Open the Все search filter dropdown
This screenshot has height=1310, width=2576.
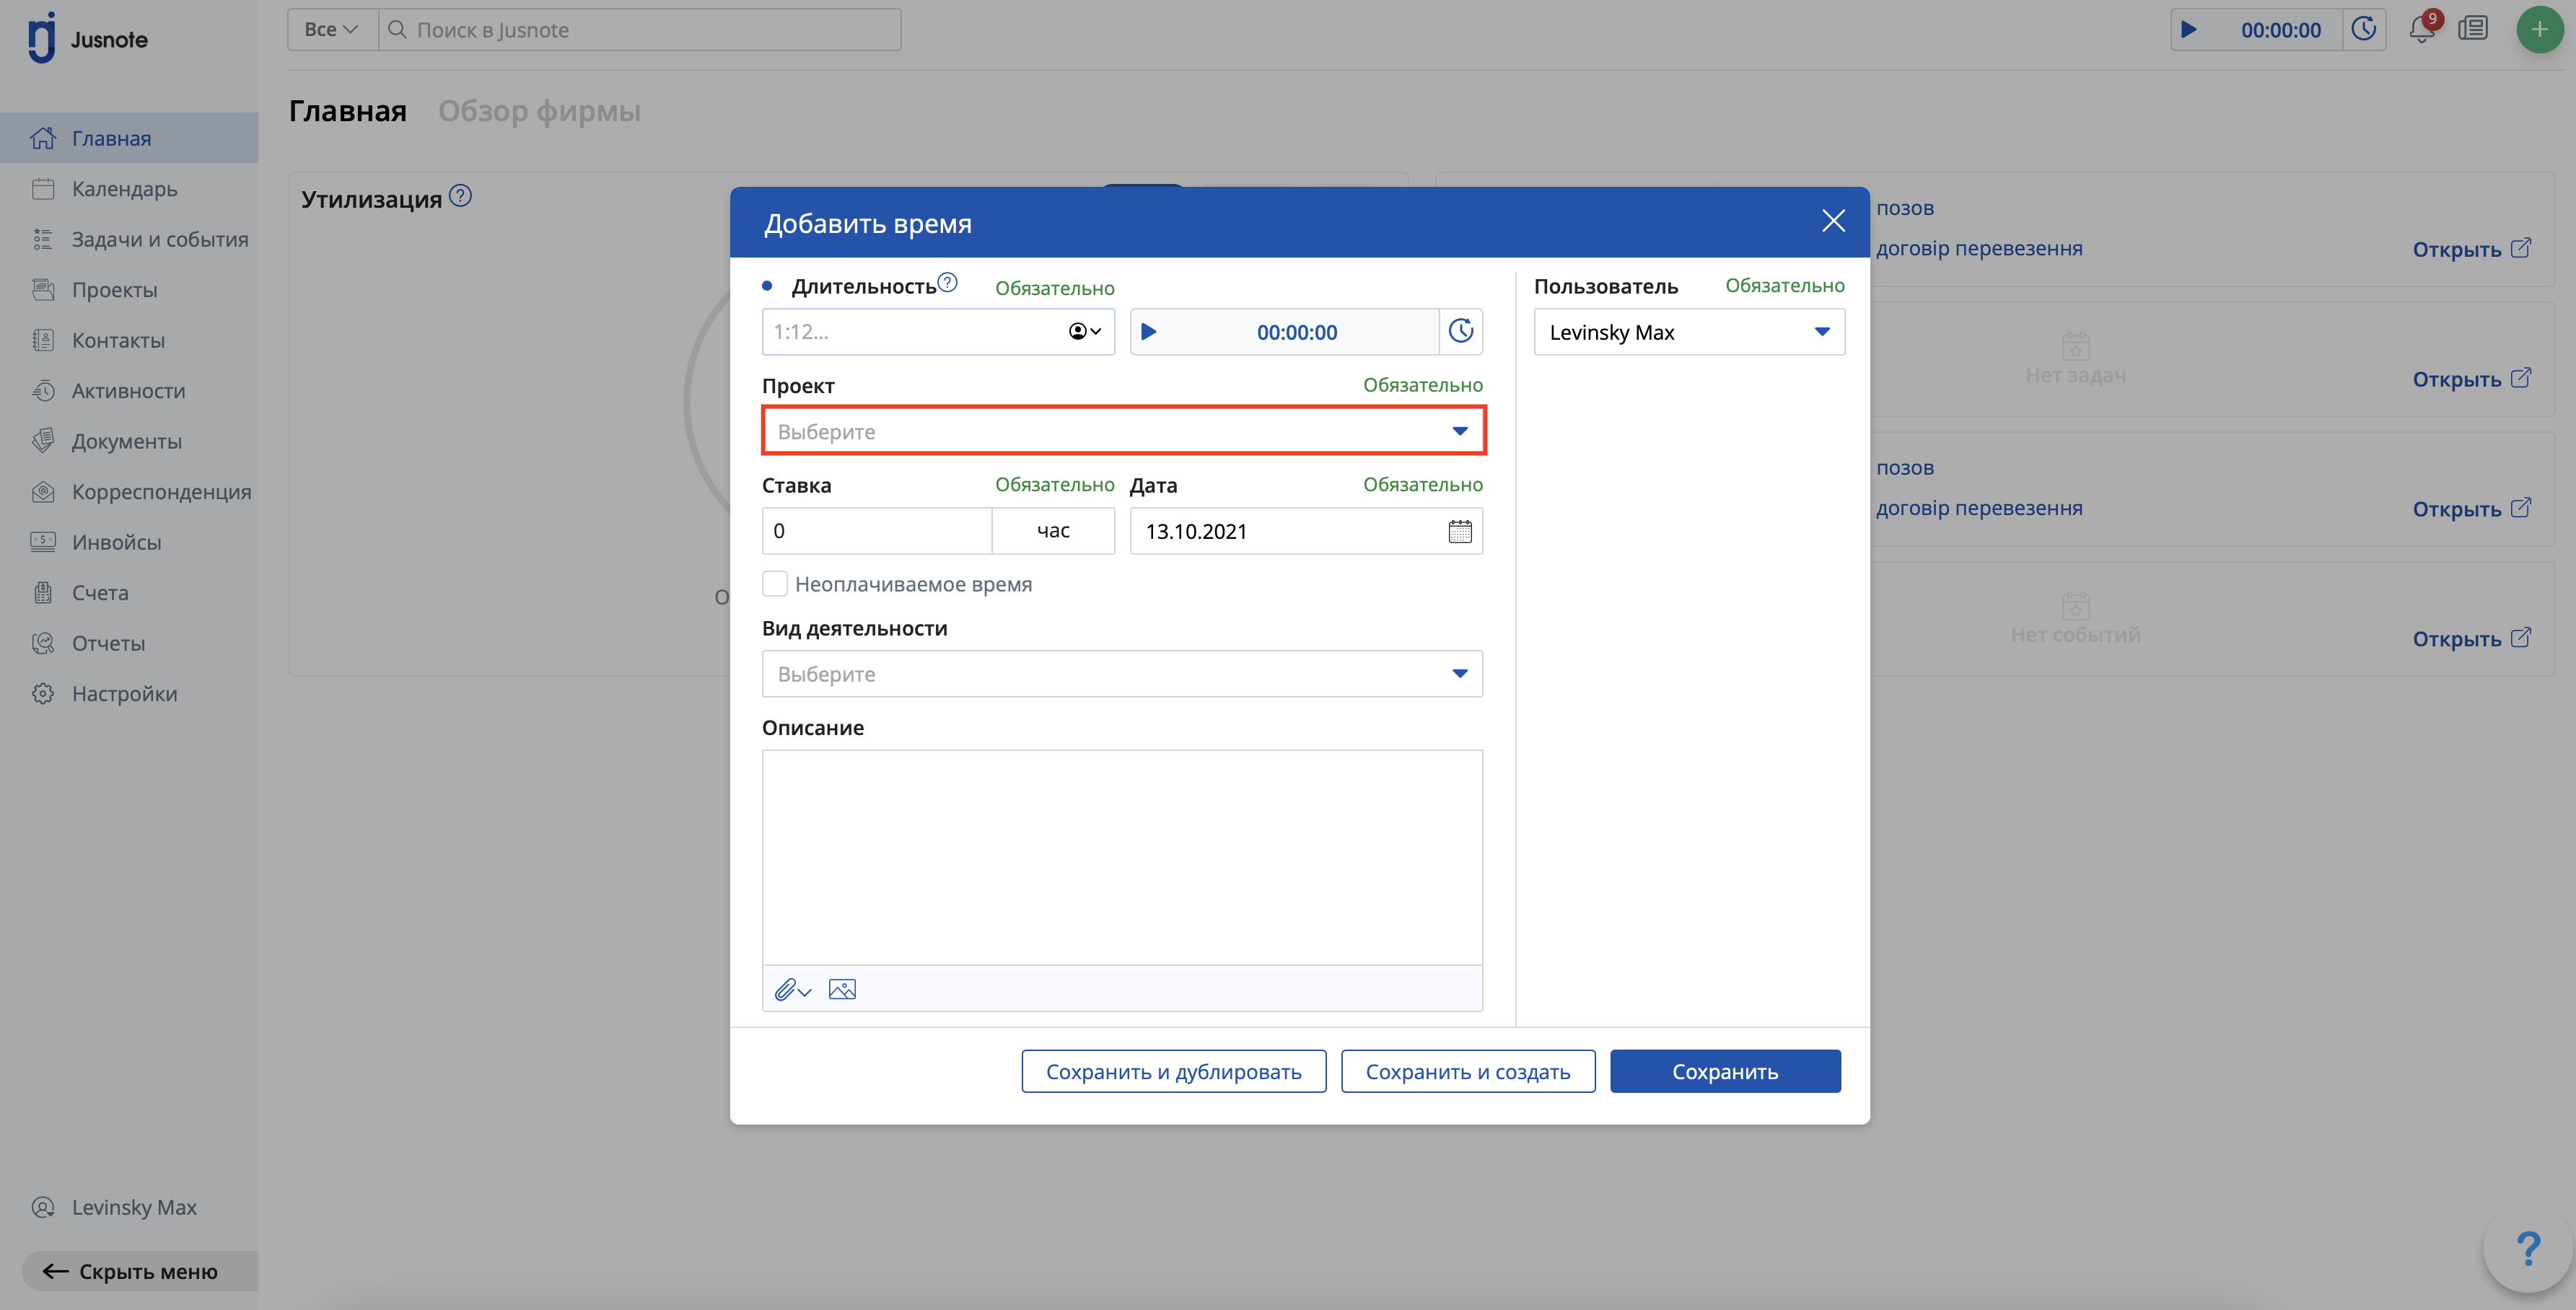(x=332, y=30)
